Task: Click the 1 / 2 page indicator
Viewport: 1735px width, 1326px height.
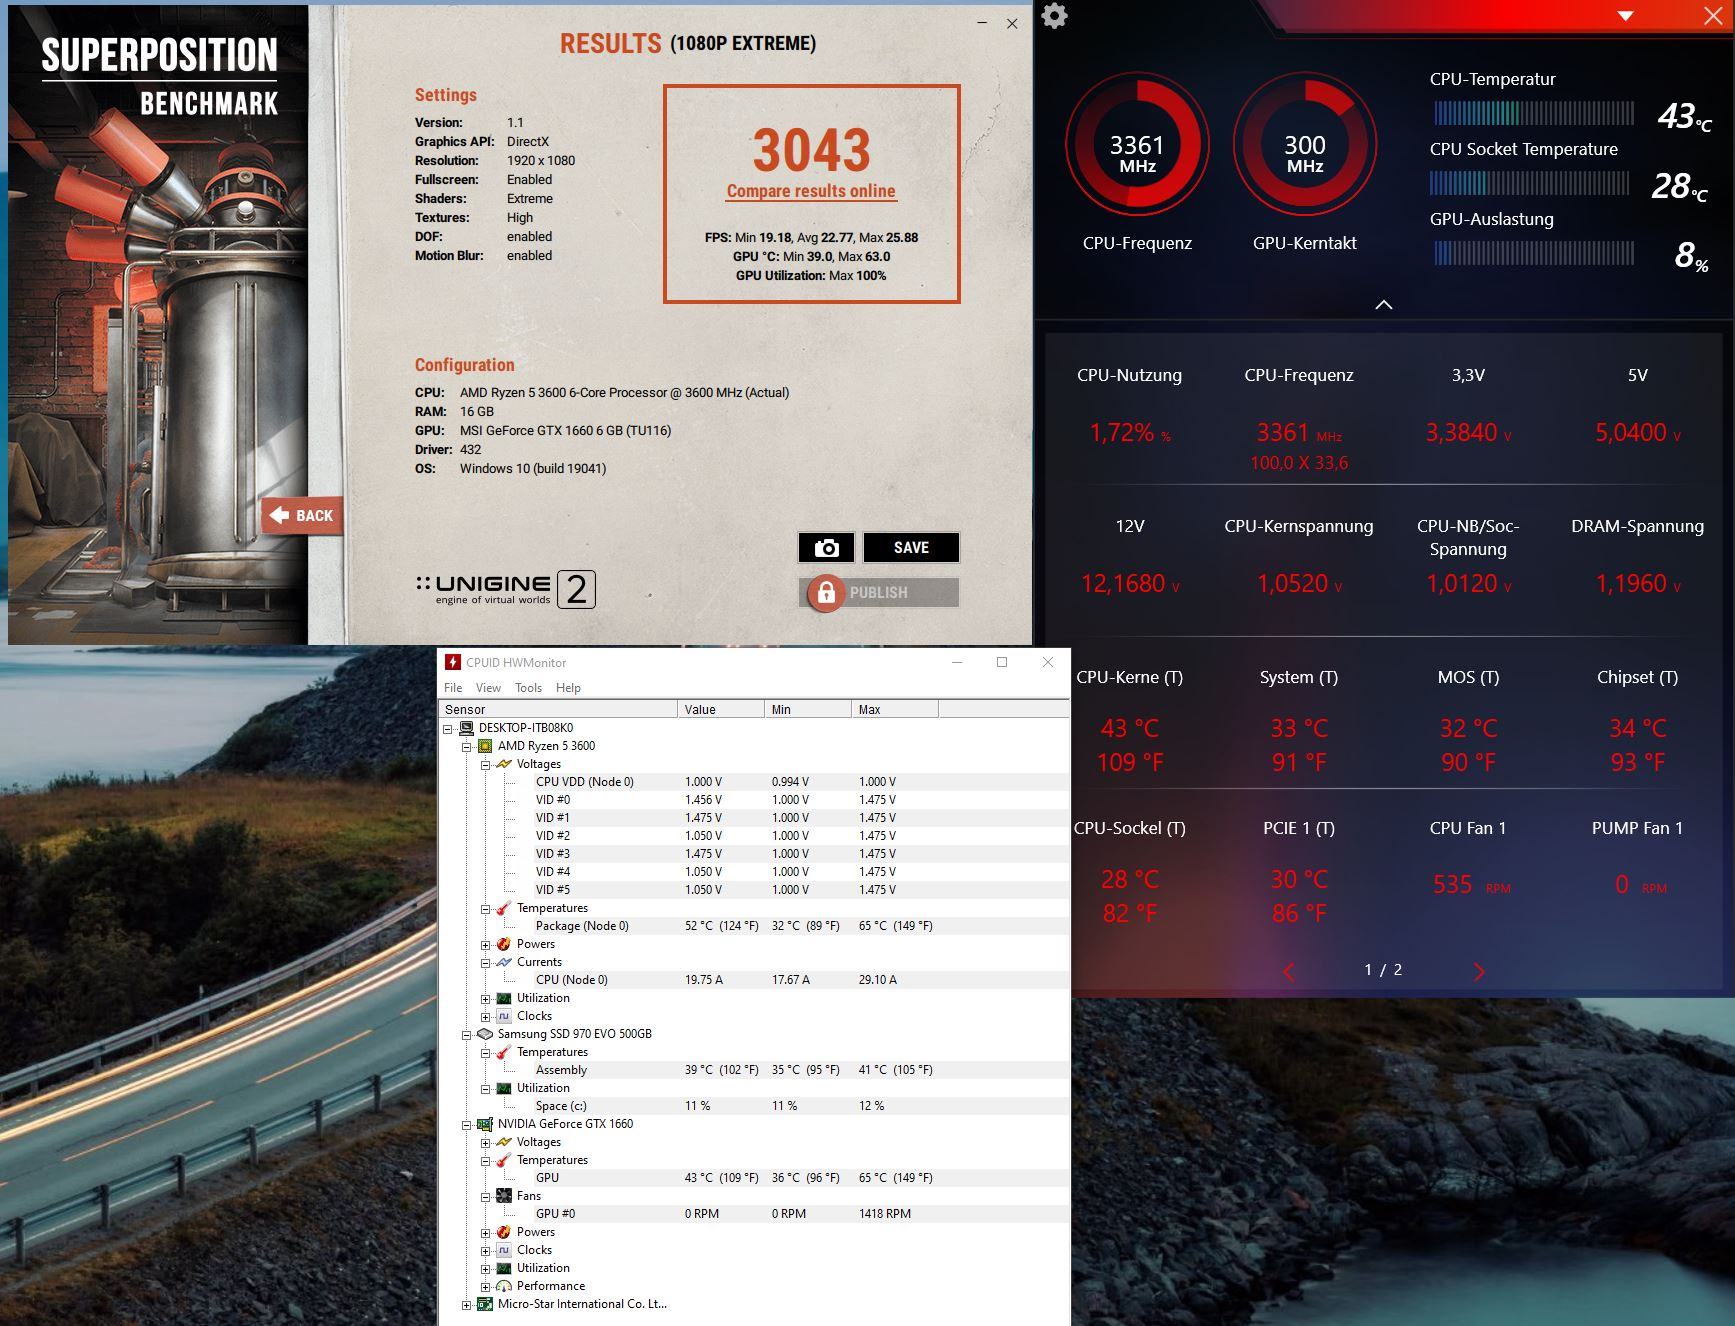Action: [x=1383, y=970]
